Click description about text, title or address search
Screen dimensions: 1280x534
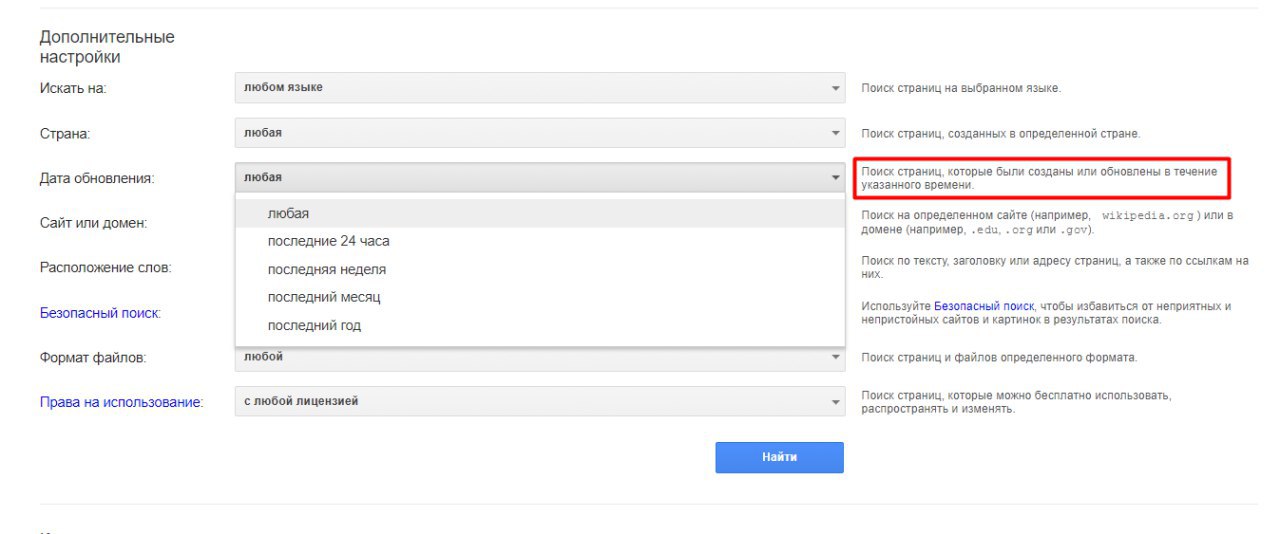coord(1055,267)
